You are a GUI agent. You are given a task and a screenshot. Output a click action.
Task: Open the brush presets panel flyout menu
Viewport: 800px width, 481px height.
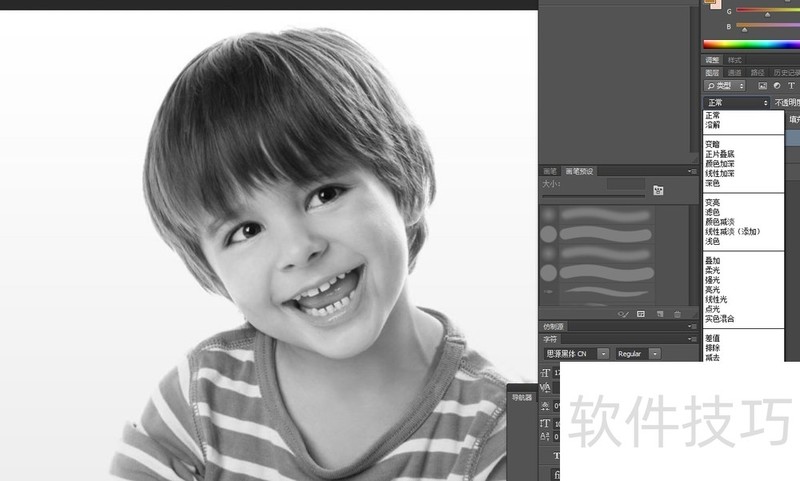(692, 171)
